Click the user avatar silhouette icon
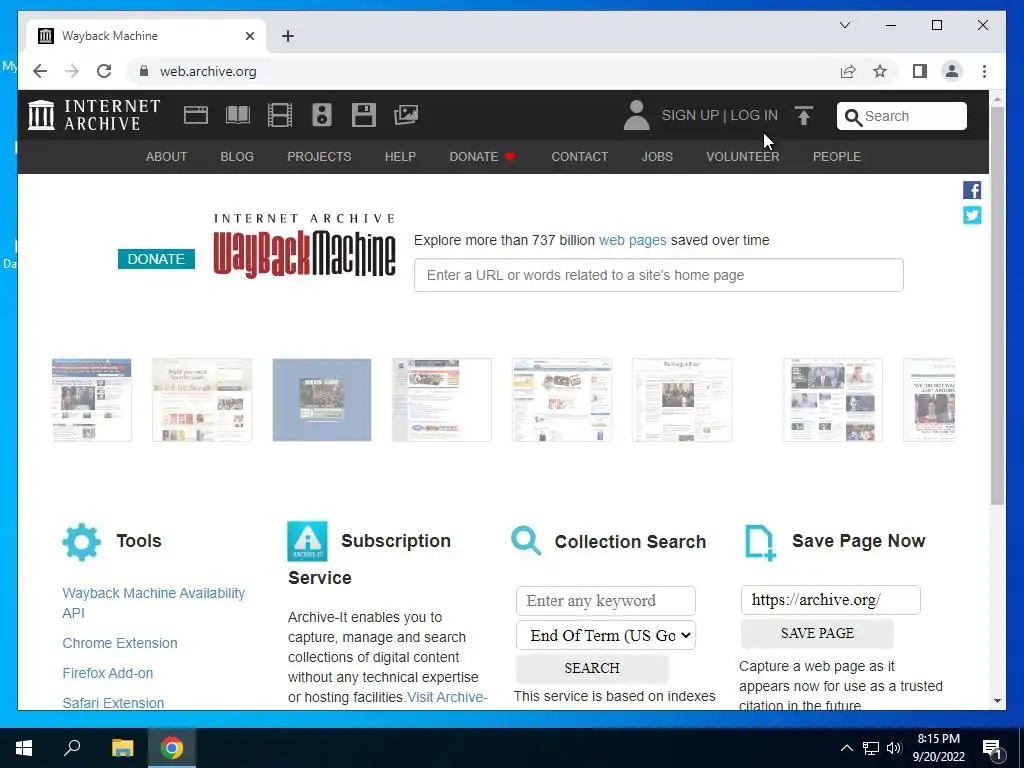 tap(636, 115)
